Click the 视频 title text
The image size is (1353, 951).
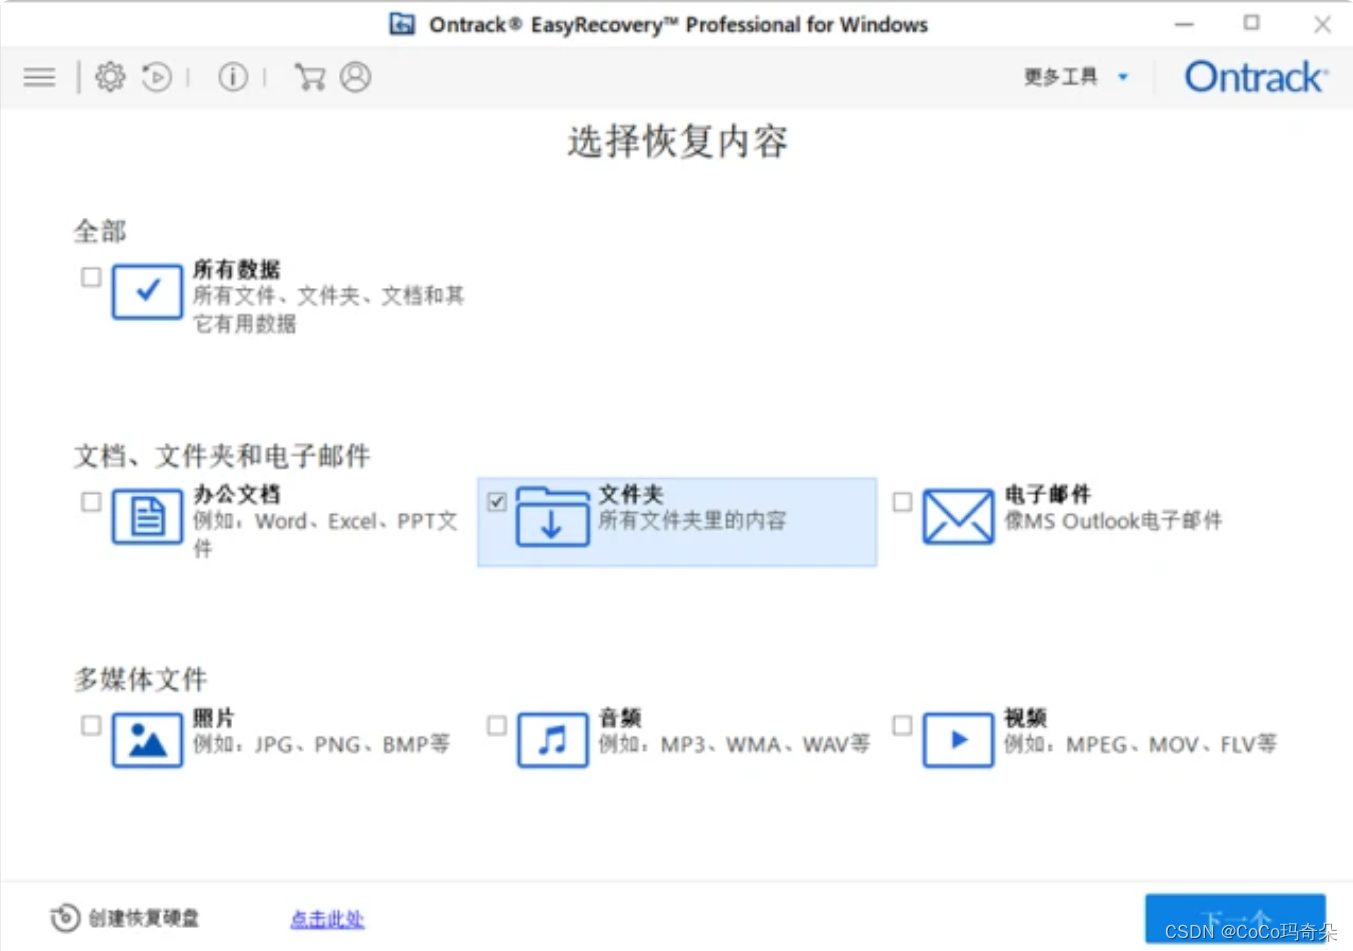(1025, 718)
